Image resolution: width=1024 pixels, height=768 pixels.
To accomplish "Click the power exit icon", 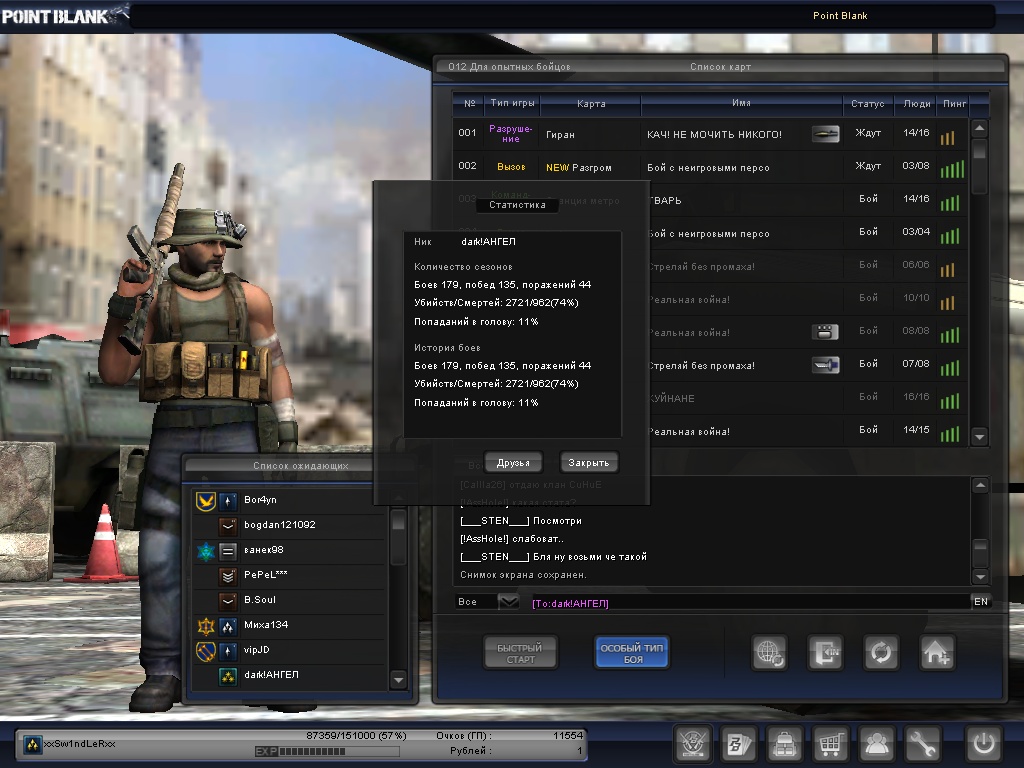I will tap(984, 743).
